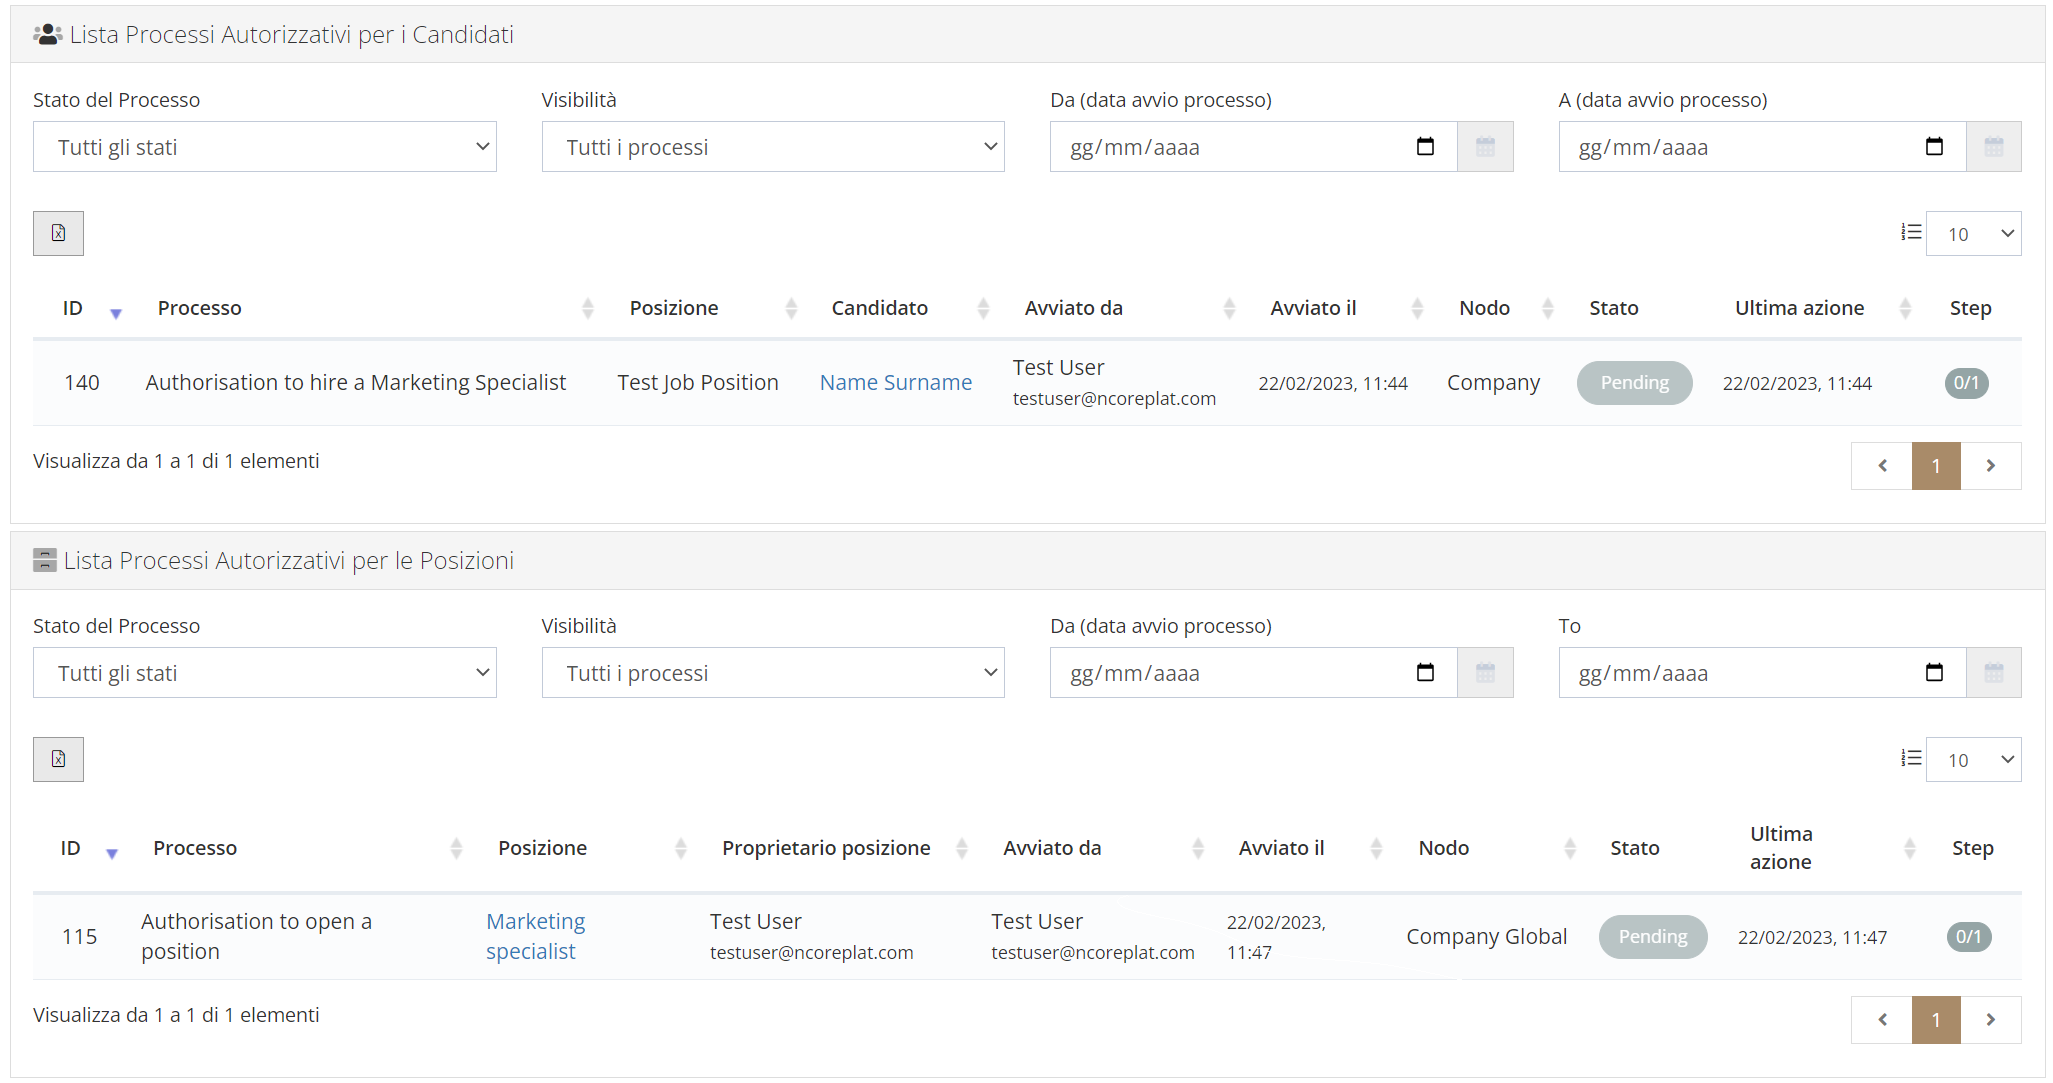Focus positions 'Da (data avvio processo)' date field

tap(1253, 673)
